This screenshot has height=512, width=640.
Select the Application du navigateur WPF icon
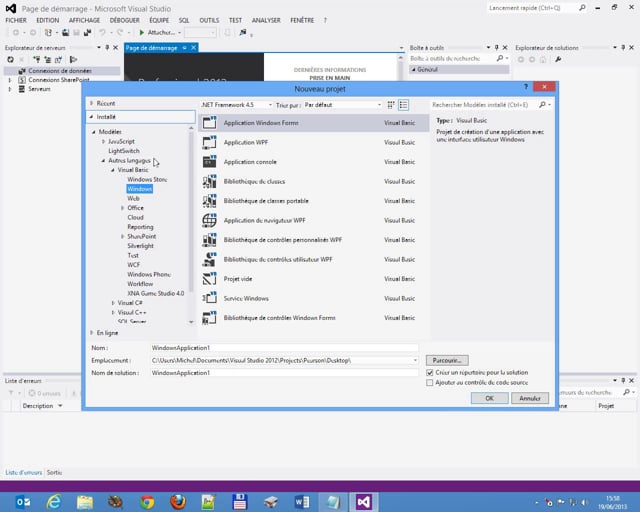coord(209,220)
